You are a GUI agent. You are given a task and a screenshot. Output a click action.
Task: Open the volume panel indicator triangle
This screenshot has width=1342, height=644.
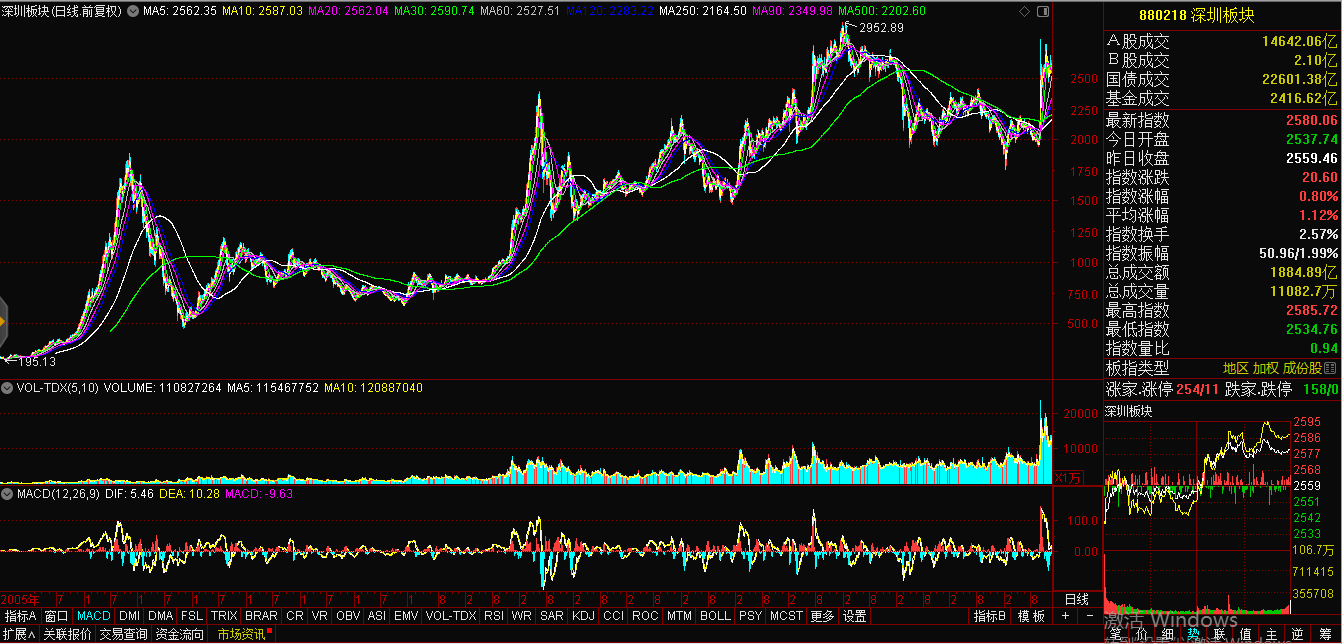click(x=7, y=387)
